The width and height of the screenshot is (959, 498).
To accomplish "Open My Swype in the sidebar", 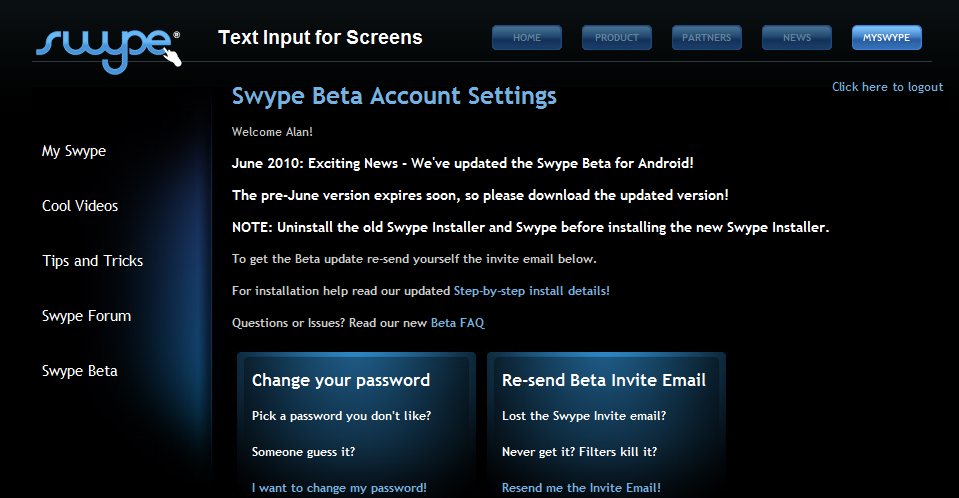I will pos(73,151).
